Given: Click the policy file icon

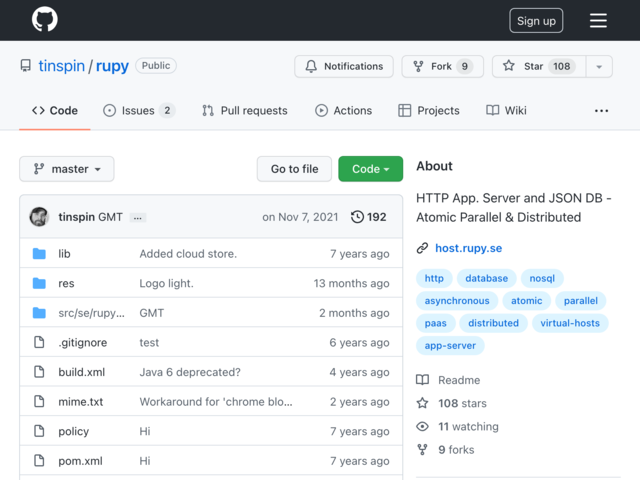Looking at the screenshot, I should coord(39,431).
